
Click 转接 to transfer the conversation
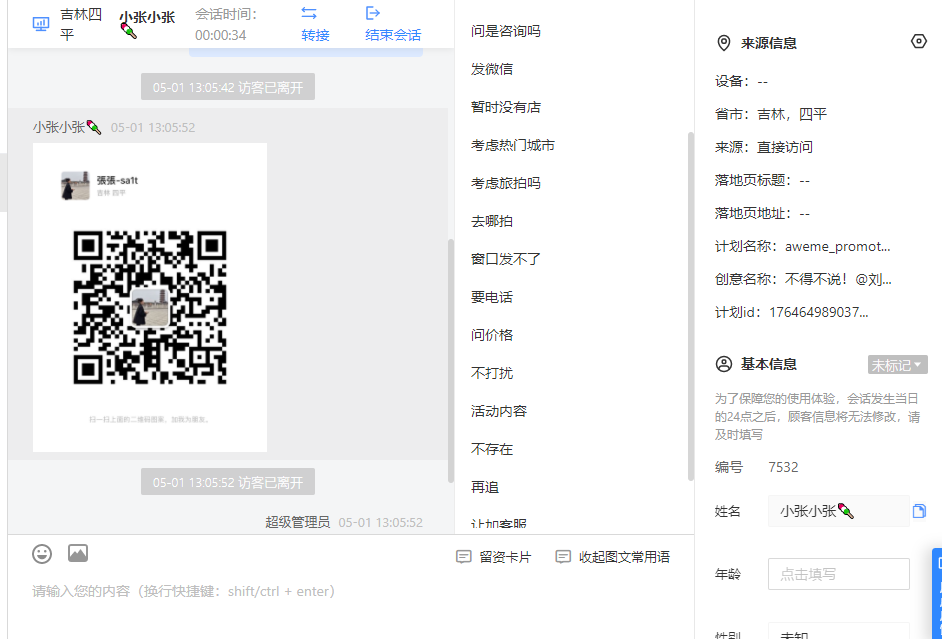[315, 35]
